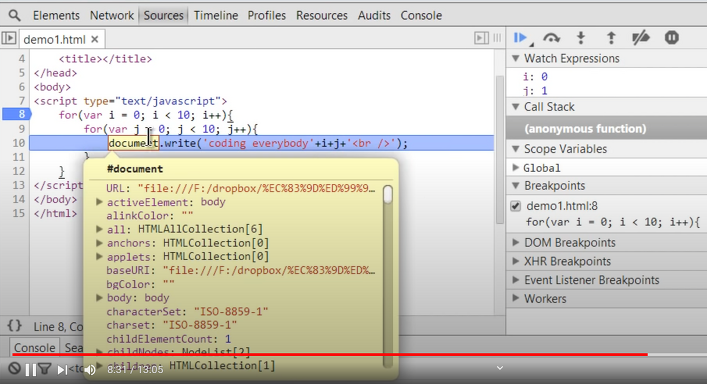The width and height of the screenshot is (707, 384).
Task: Jump to the demo1.html:8 breakpoint location
Action: pos(562,206)
